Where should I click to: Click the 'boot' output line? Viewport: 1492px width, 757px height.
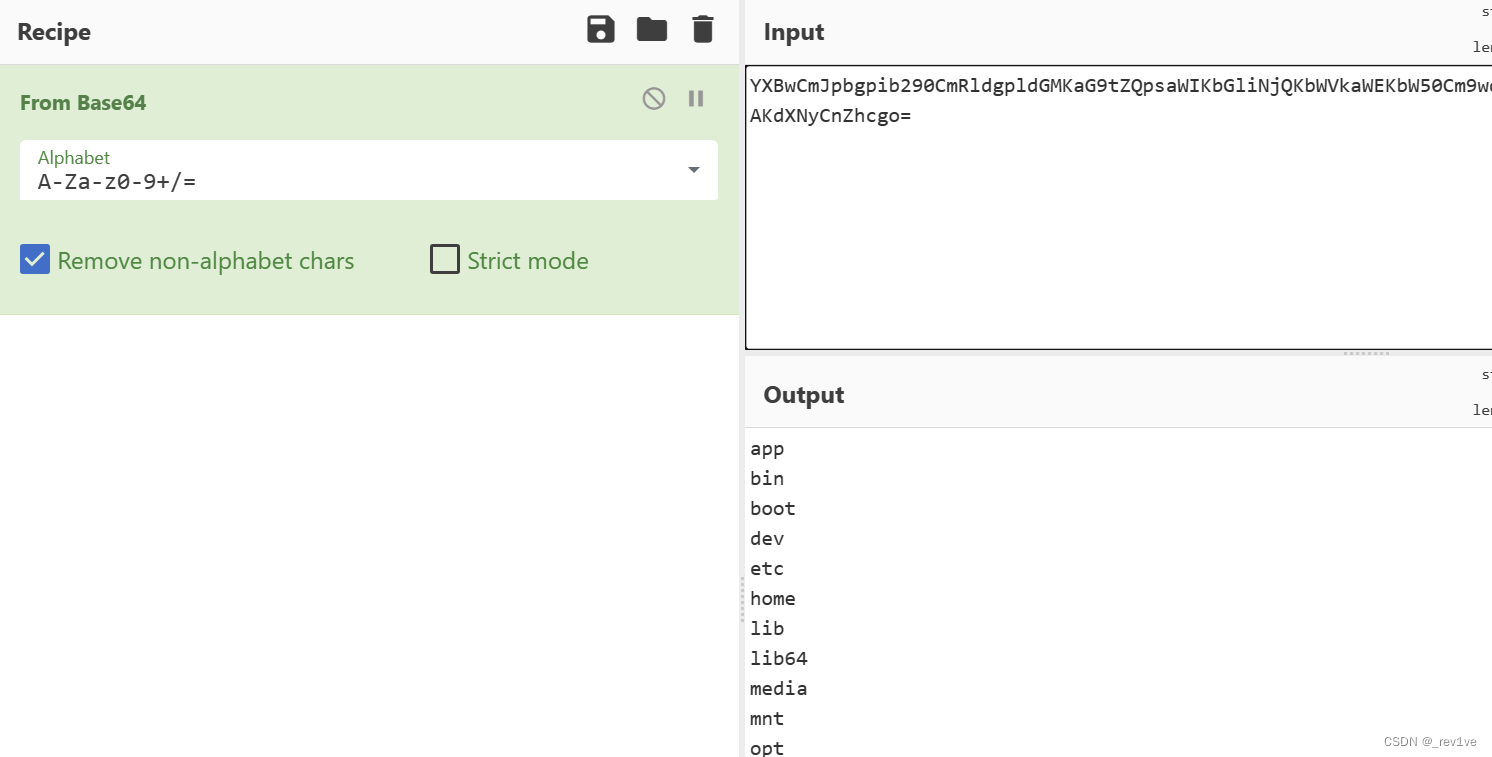[773, 508]
